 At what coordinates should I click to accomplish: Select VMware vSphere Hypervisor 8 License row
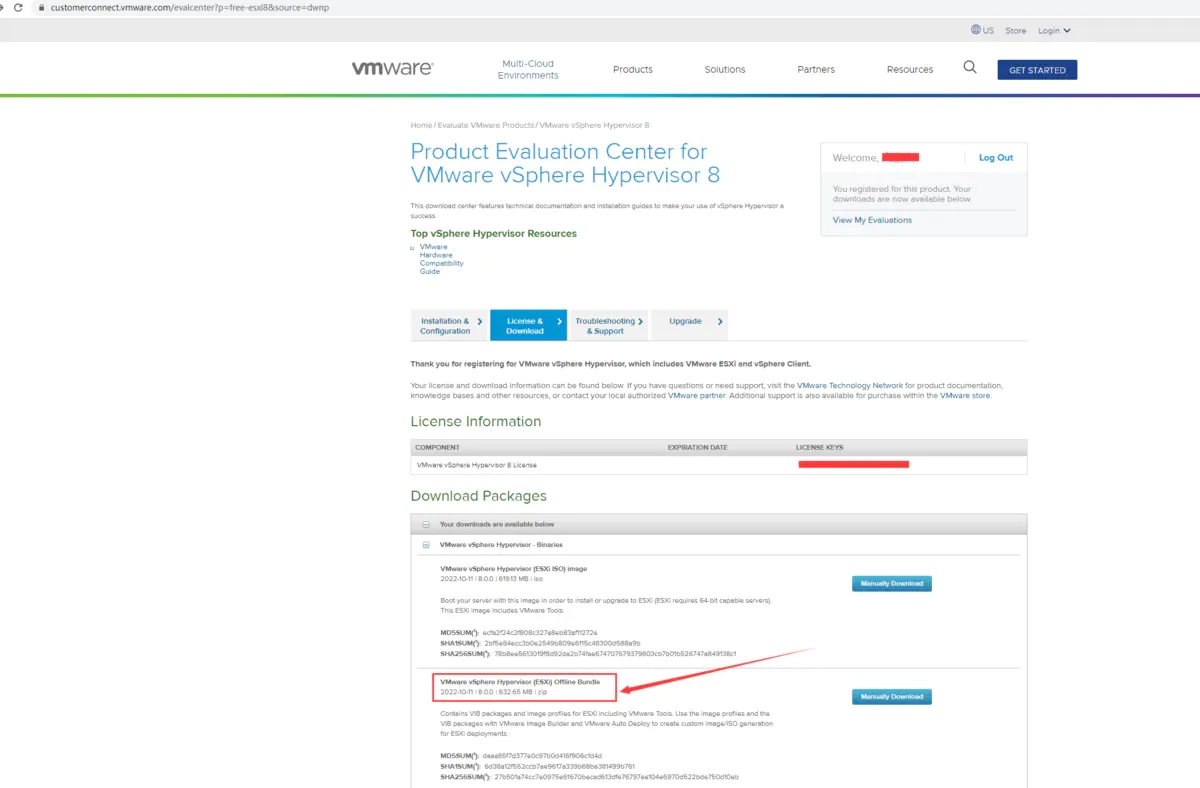point(718,465)
